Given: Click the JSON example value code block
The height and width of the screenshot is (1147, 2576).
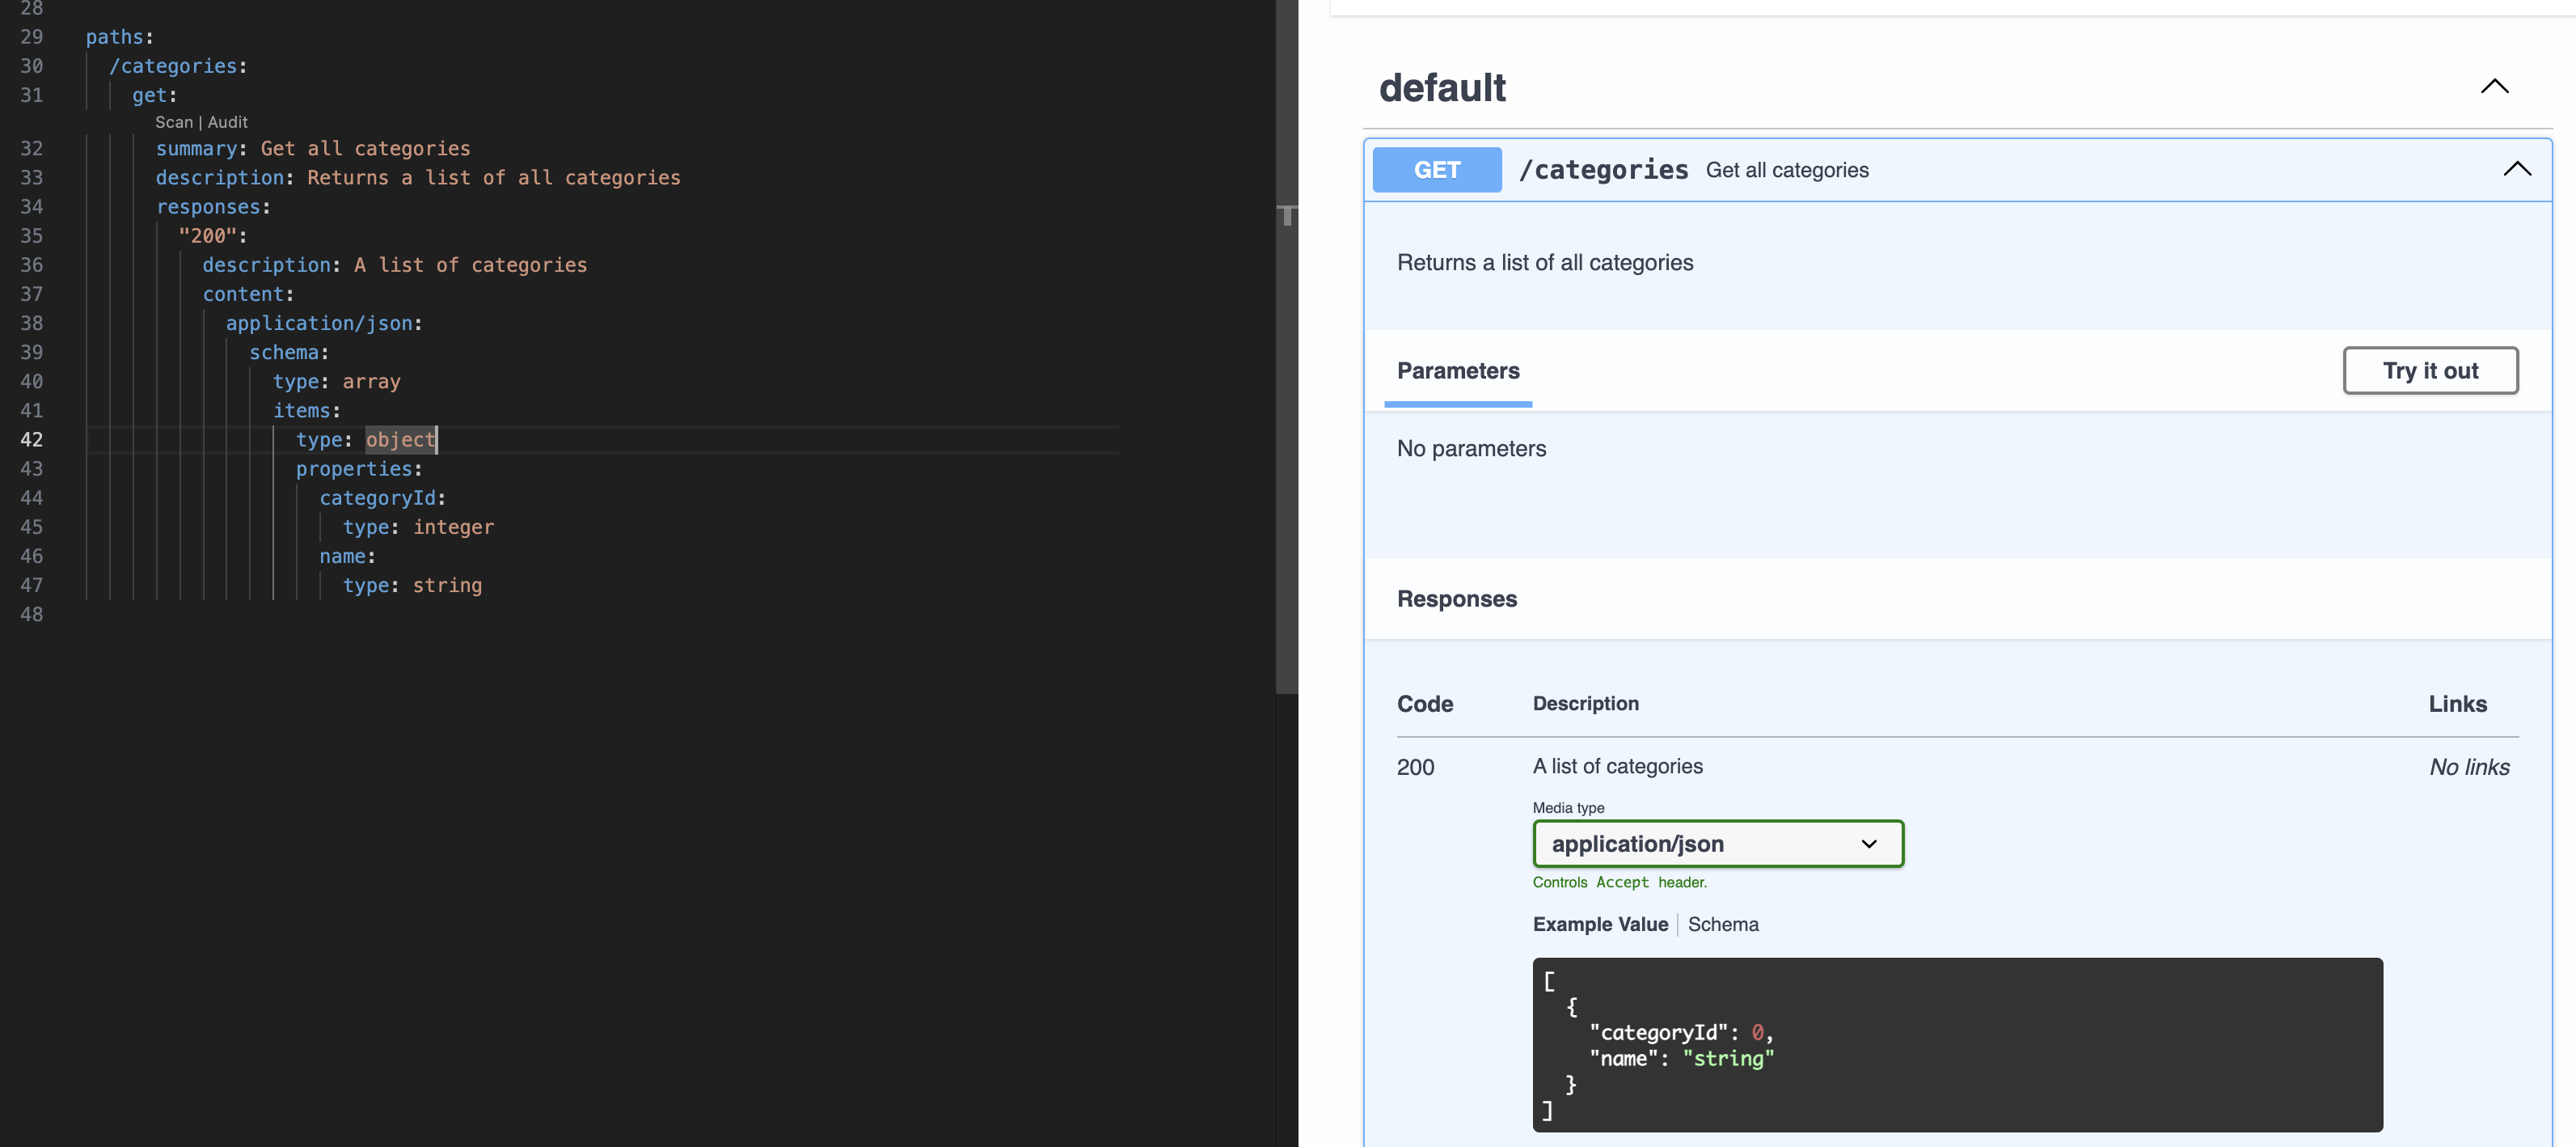Looking at the screenshot, I should pos(1957,1044).
